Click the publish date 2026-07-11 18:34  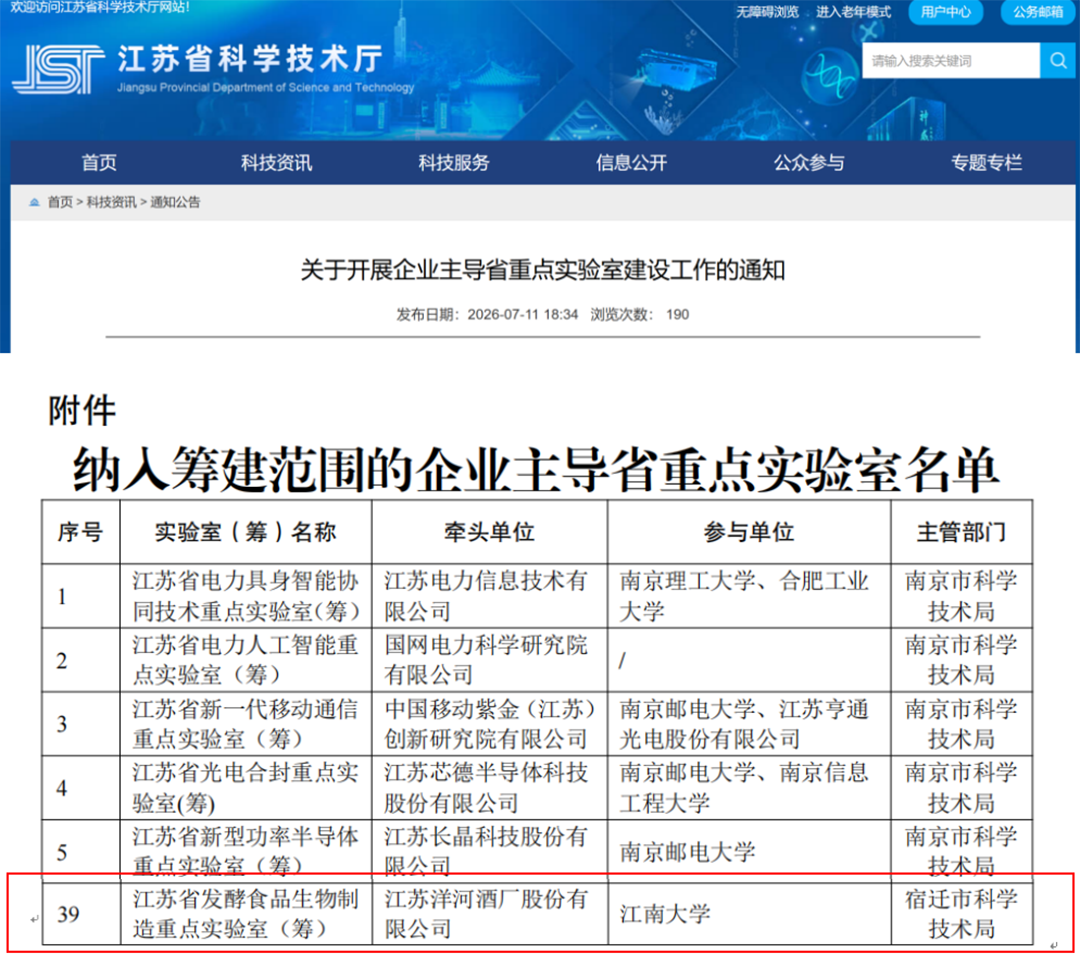click(523, 315)
